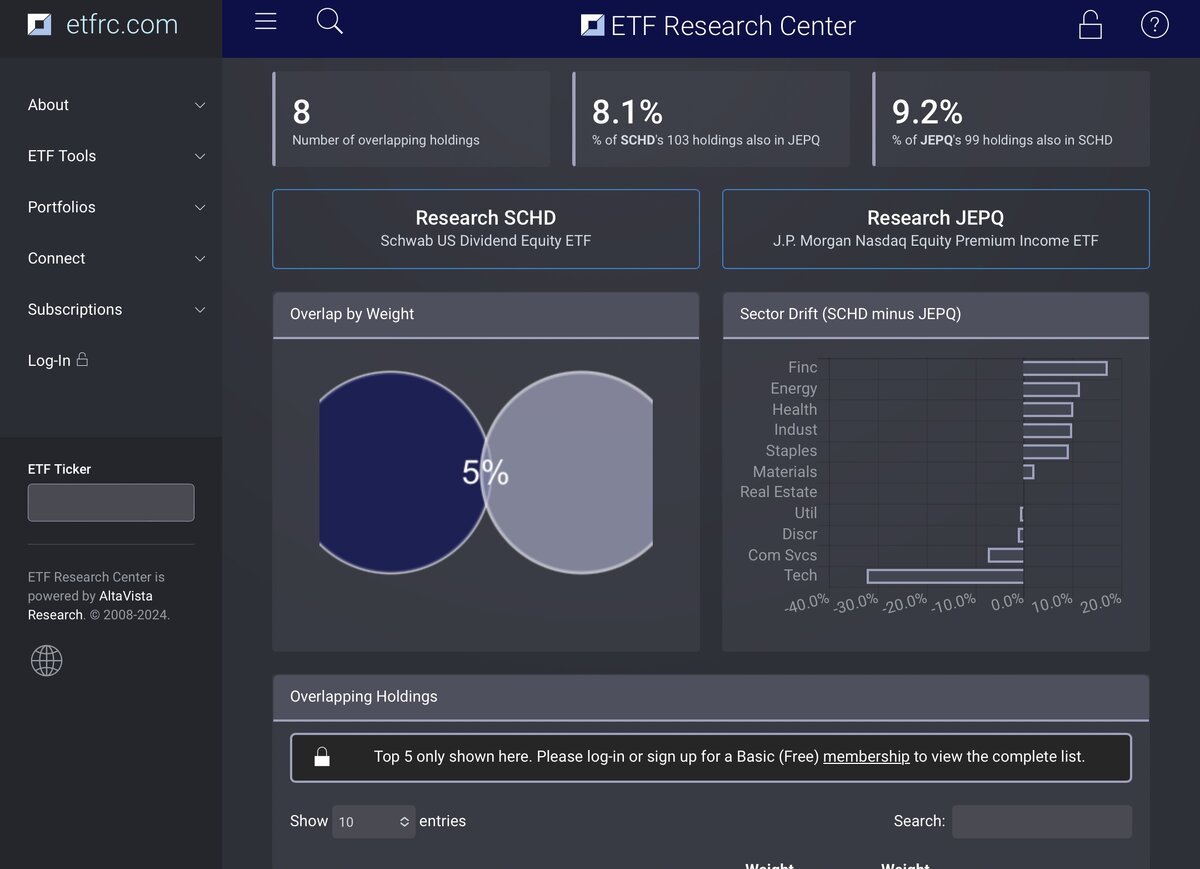Follow the membership link

866,757
